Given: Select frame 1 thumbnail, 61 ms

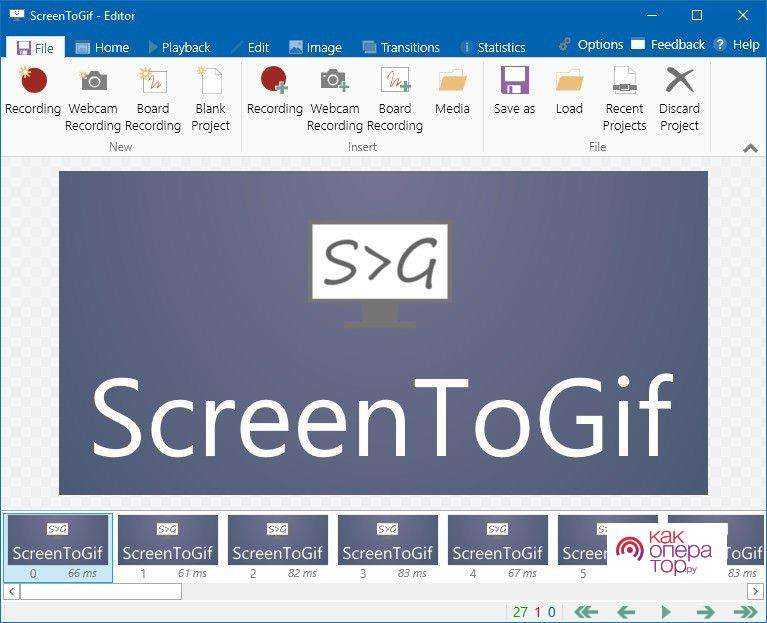Looking at the screenshot, I should click(x=168, y=547).
